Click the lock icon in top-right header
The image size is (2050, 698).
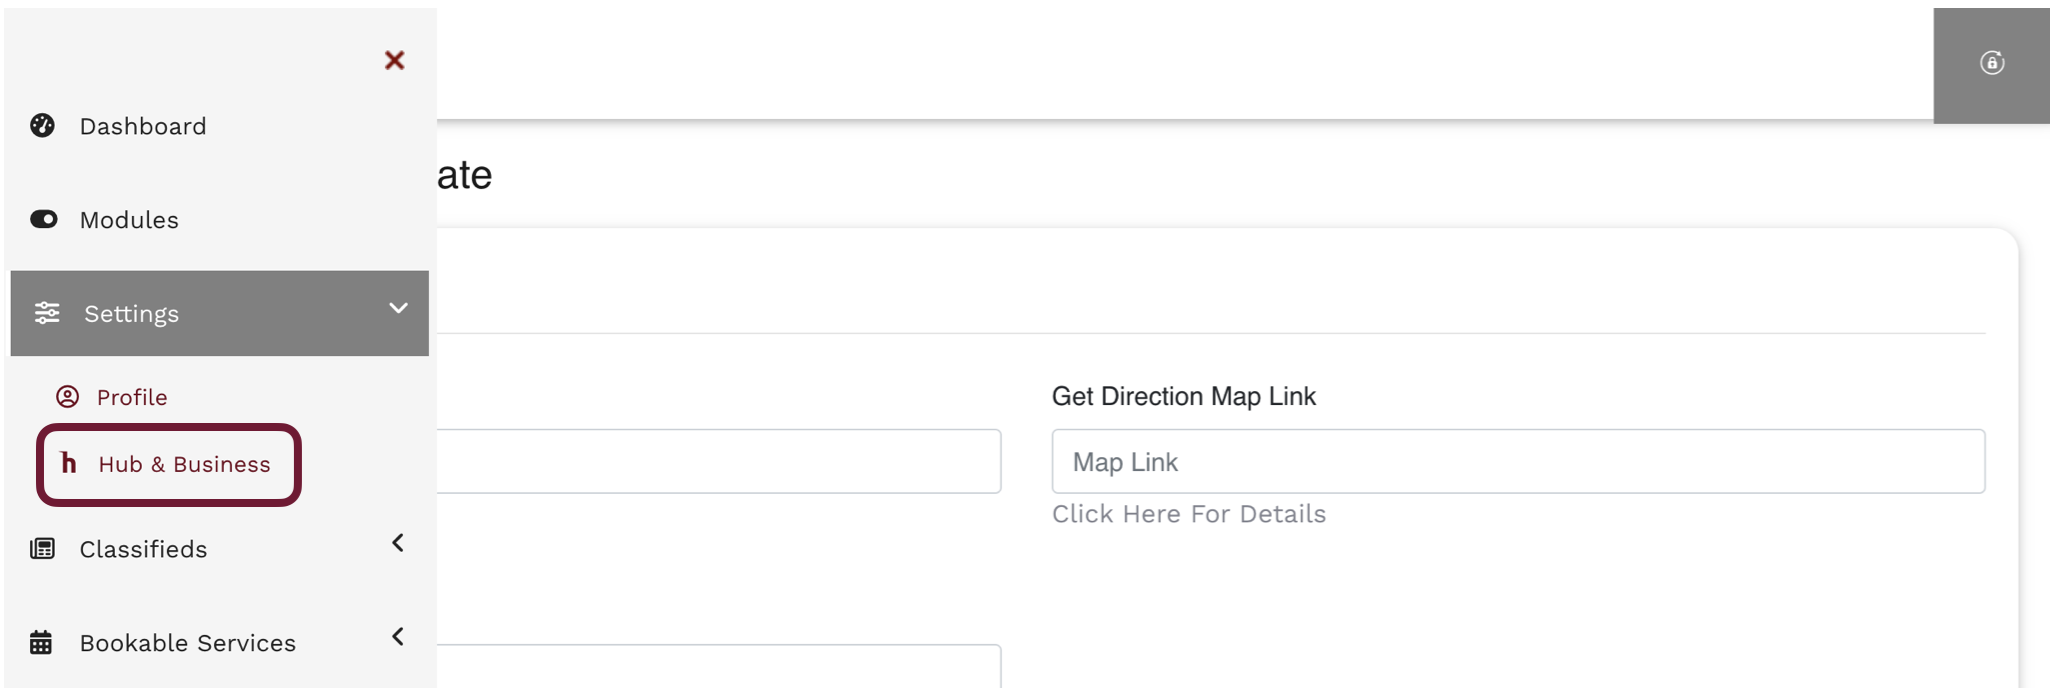1991,63
